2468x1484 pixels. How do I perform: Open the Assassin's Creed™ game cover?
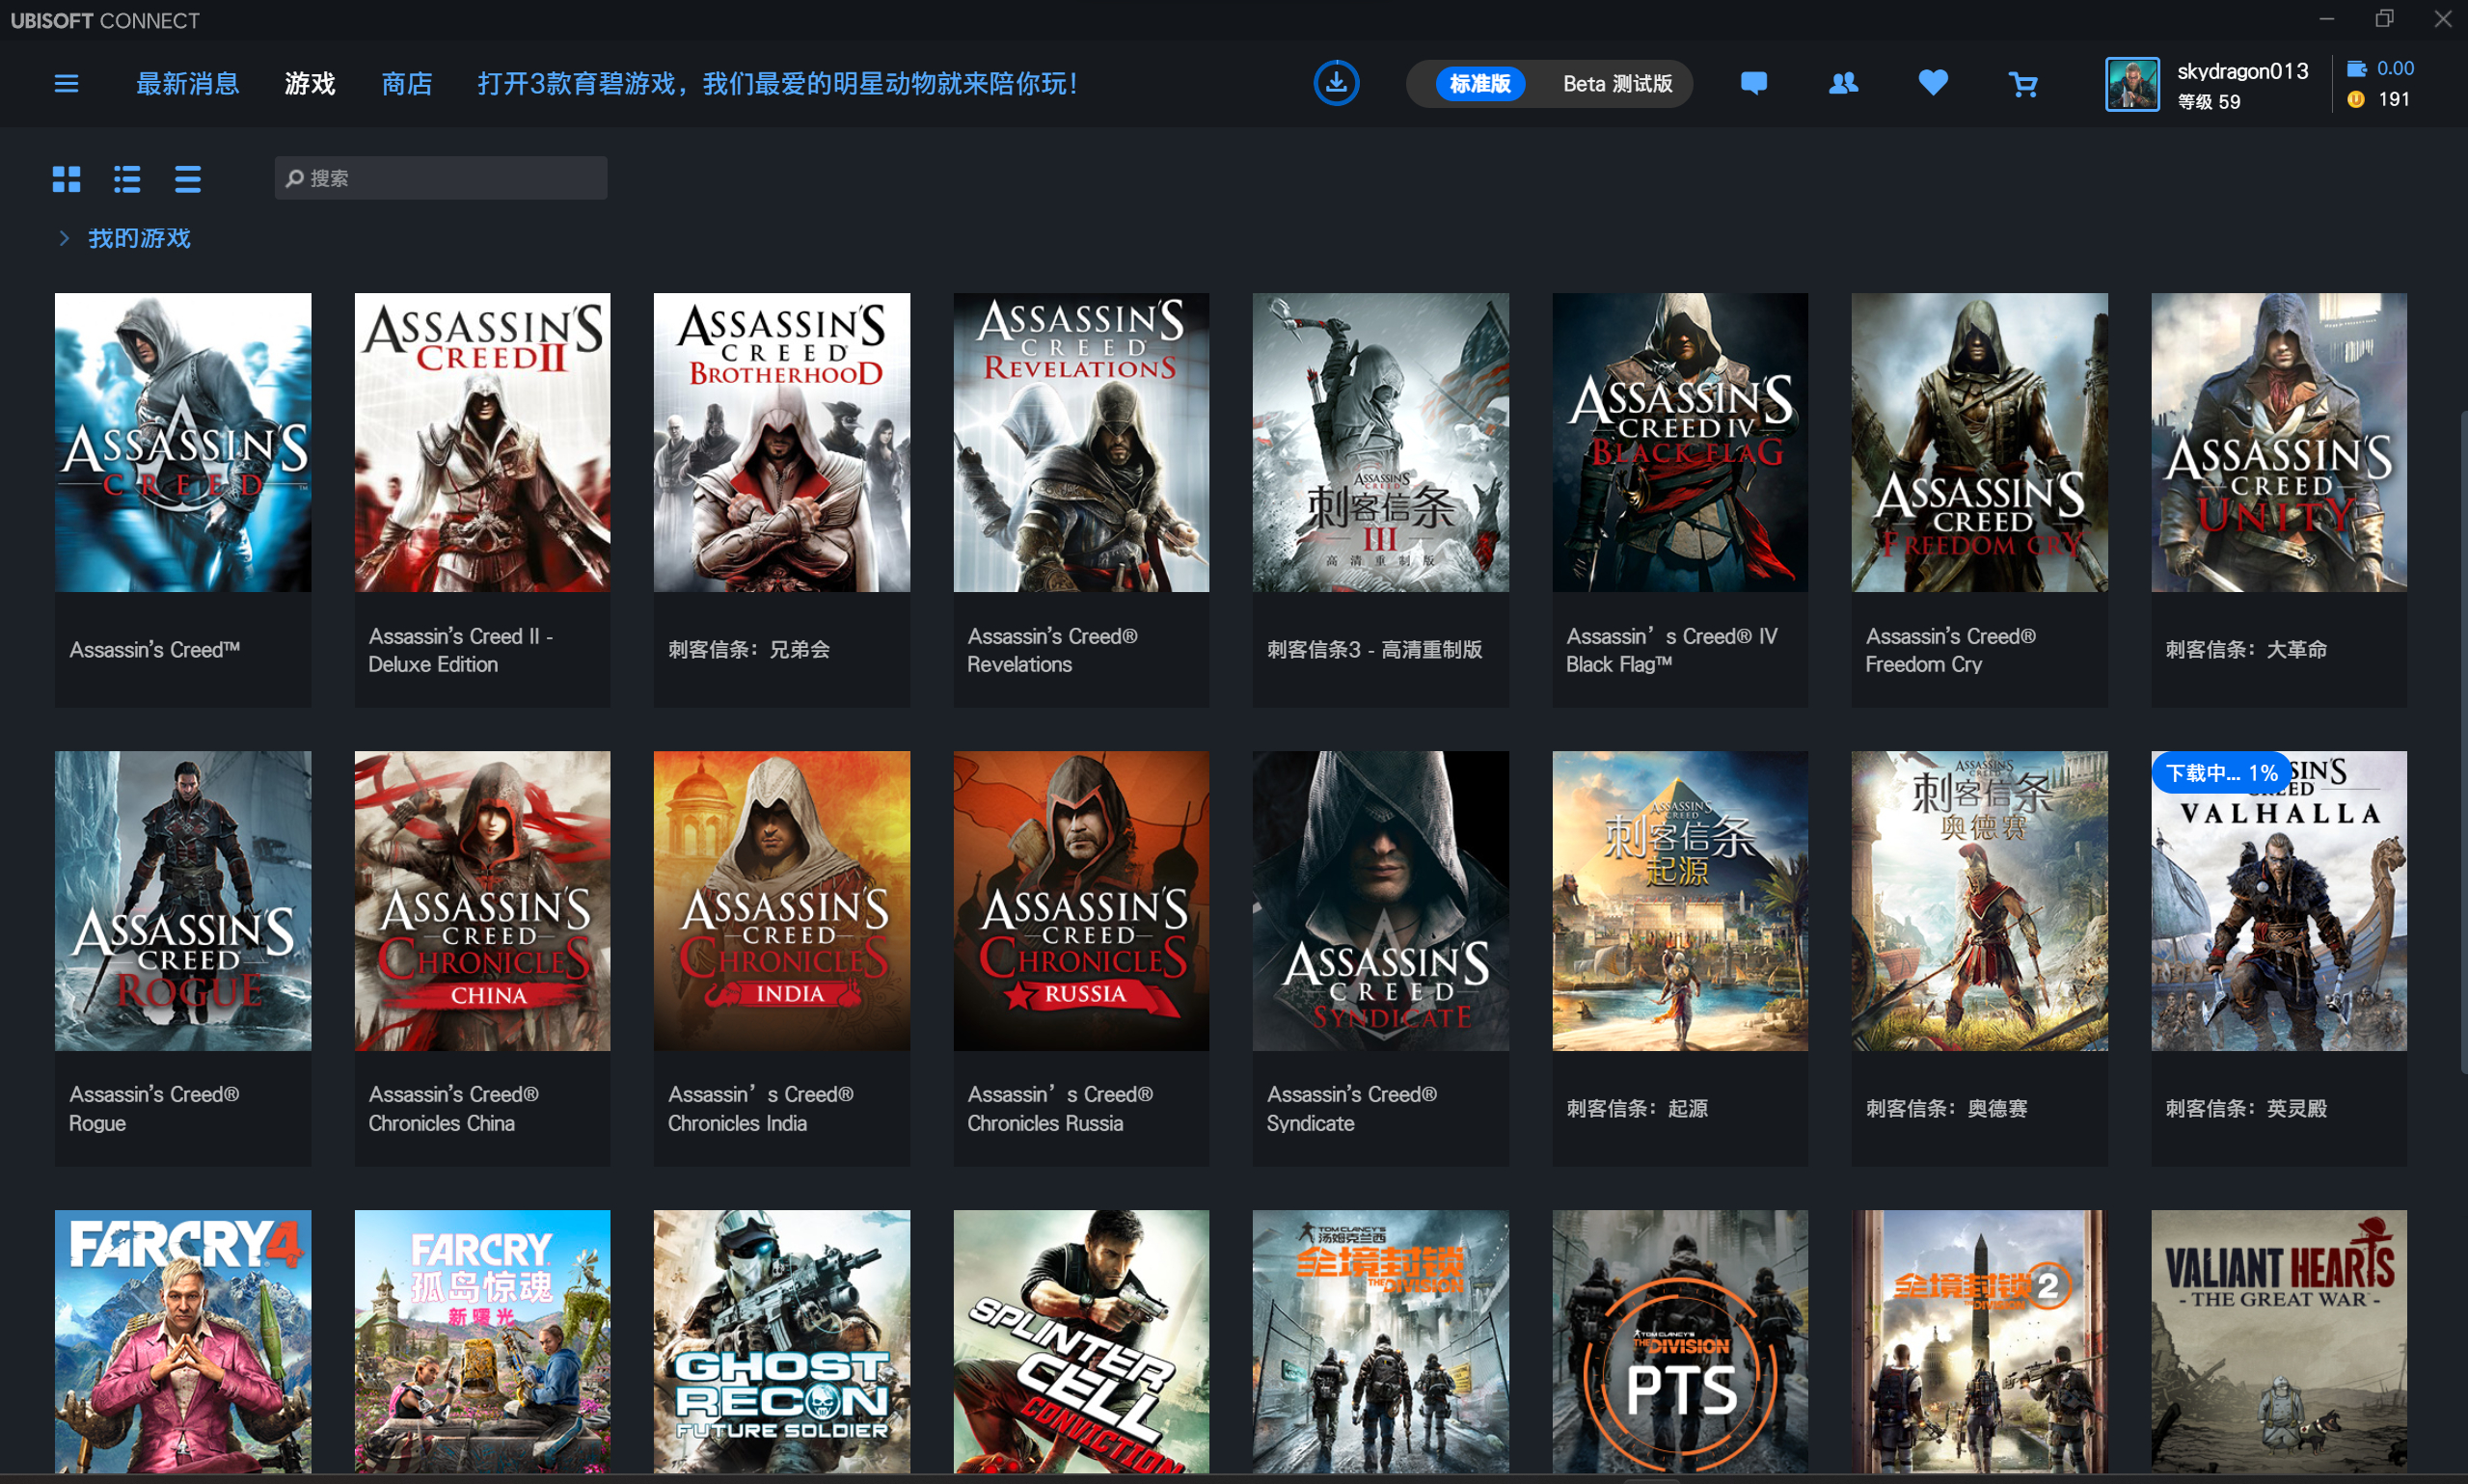[183, 442]
